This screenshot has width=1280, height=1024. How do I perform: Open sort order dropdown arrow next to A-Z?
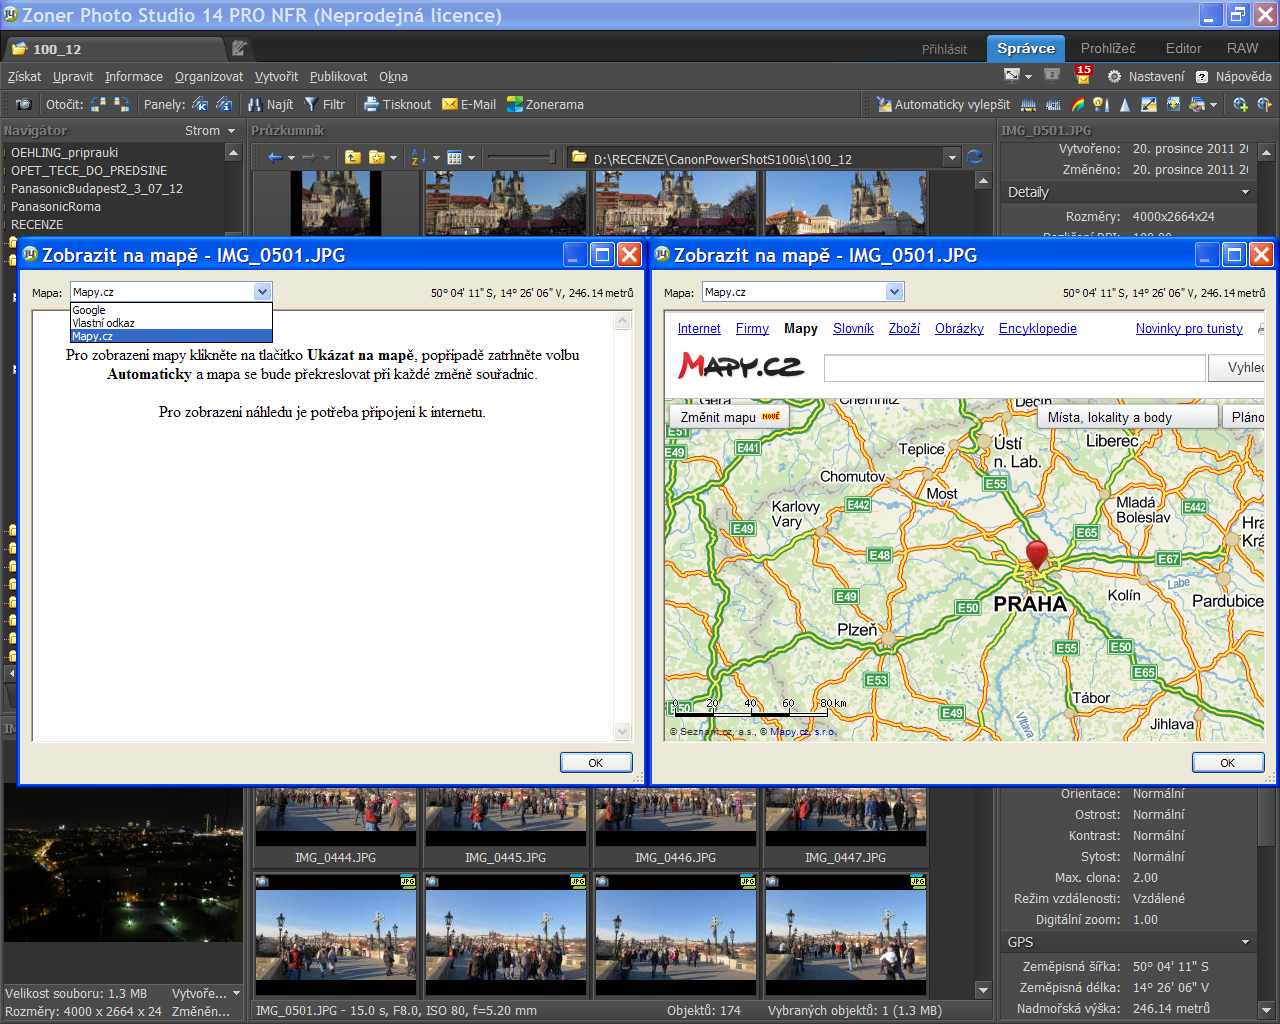[x=436, y=158]
